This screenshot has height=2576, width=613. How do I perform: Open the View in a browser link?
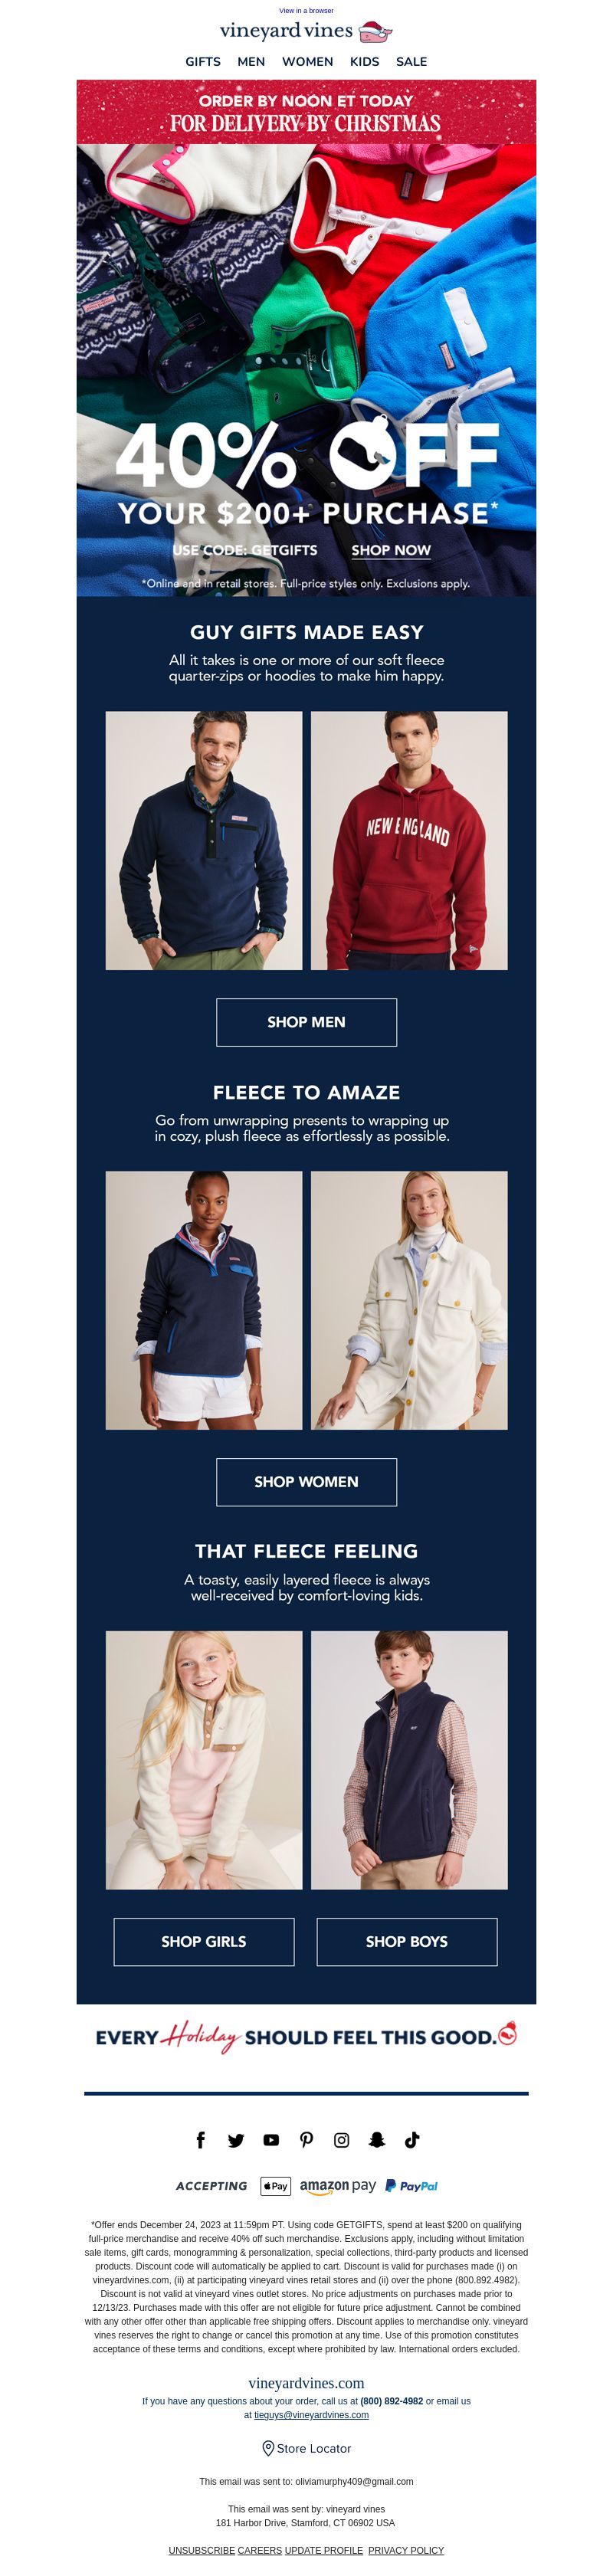tap(306, 10)
